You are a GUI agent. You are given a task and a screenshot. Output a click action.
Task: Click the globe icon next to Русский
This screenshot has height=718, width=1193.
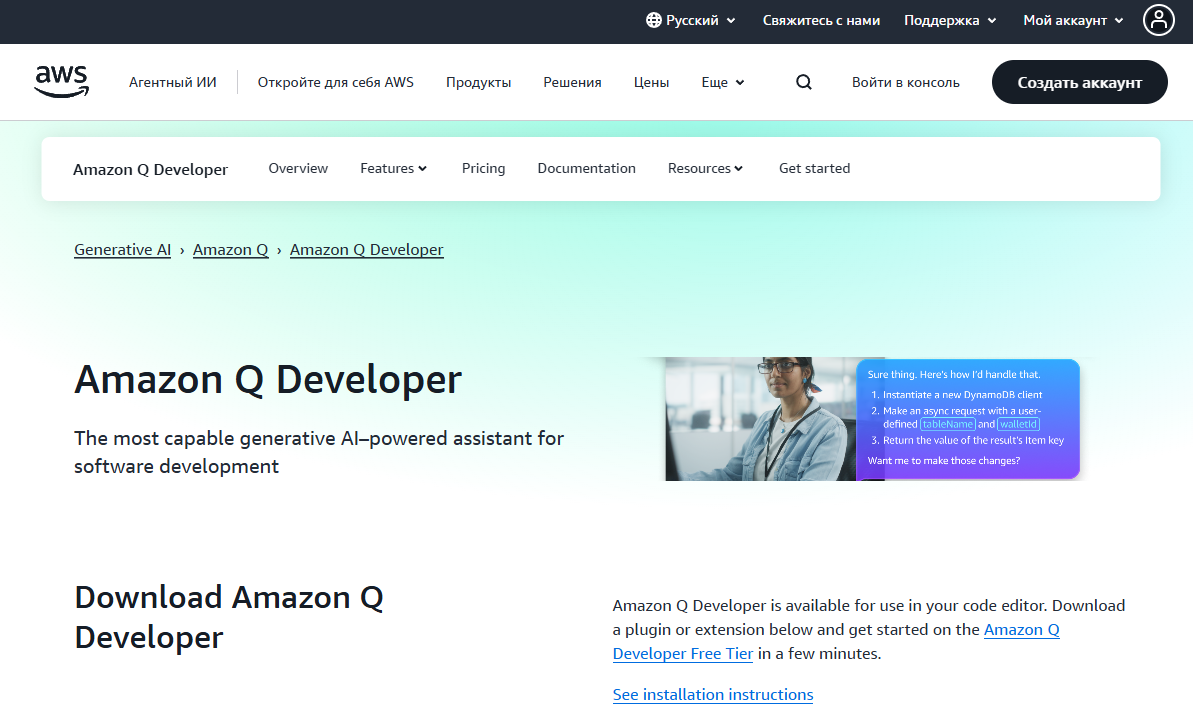tap(653, 20)
